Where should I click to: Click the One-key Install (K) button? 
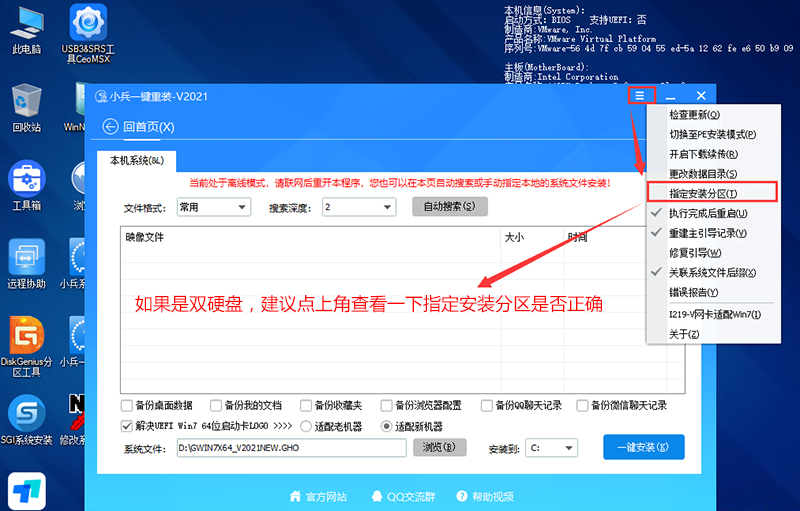(643, 447)
